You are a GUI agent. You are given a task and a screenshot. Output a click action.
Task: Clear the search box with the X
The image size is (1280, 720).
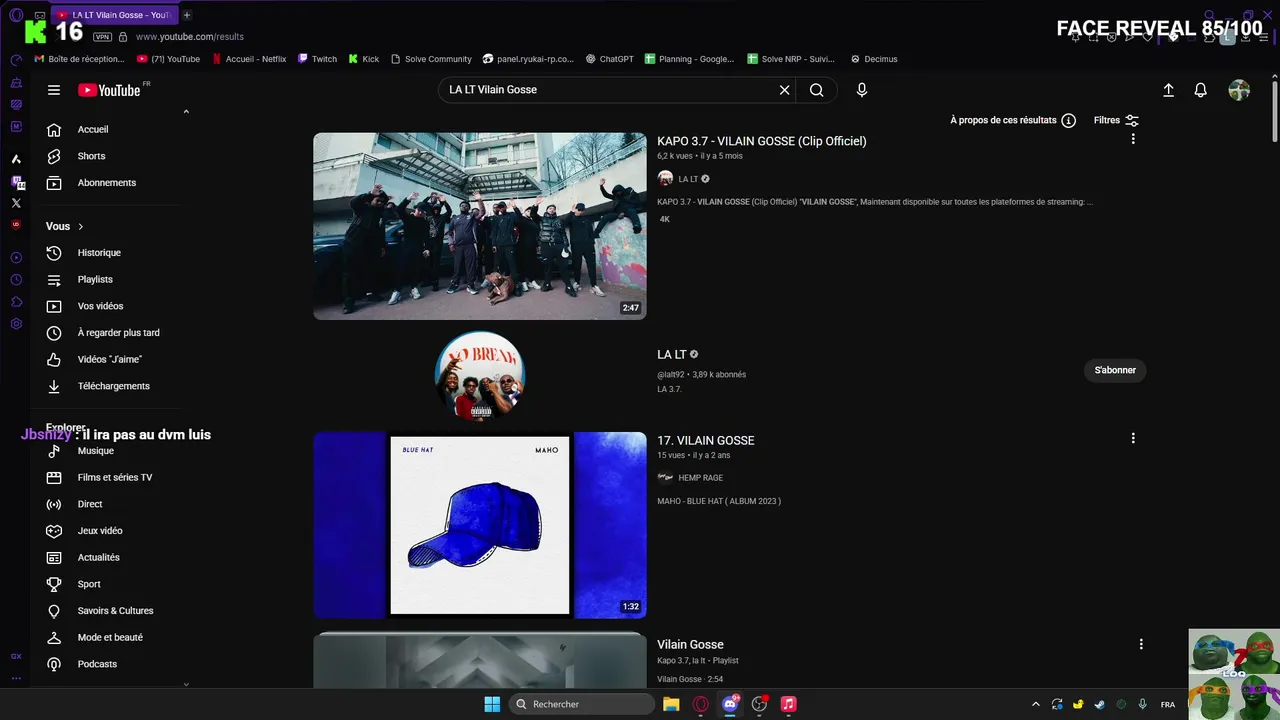coord(785,90)
